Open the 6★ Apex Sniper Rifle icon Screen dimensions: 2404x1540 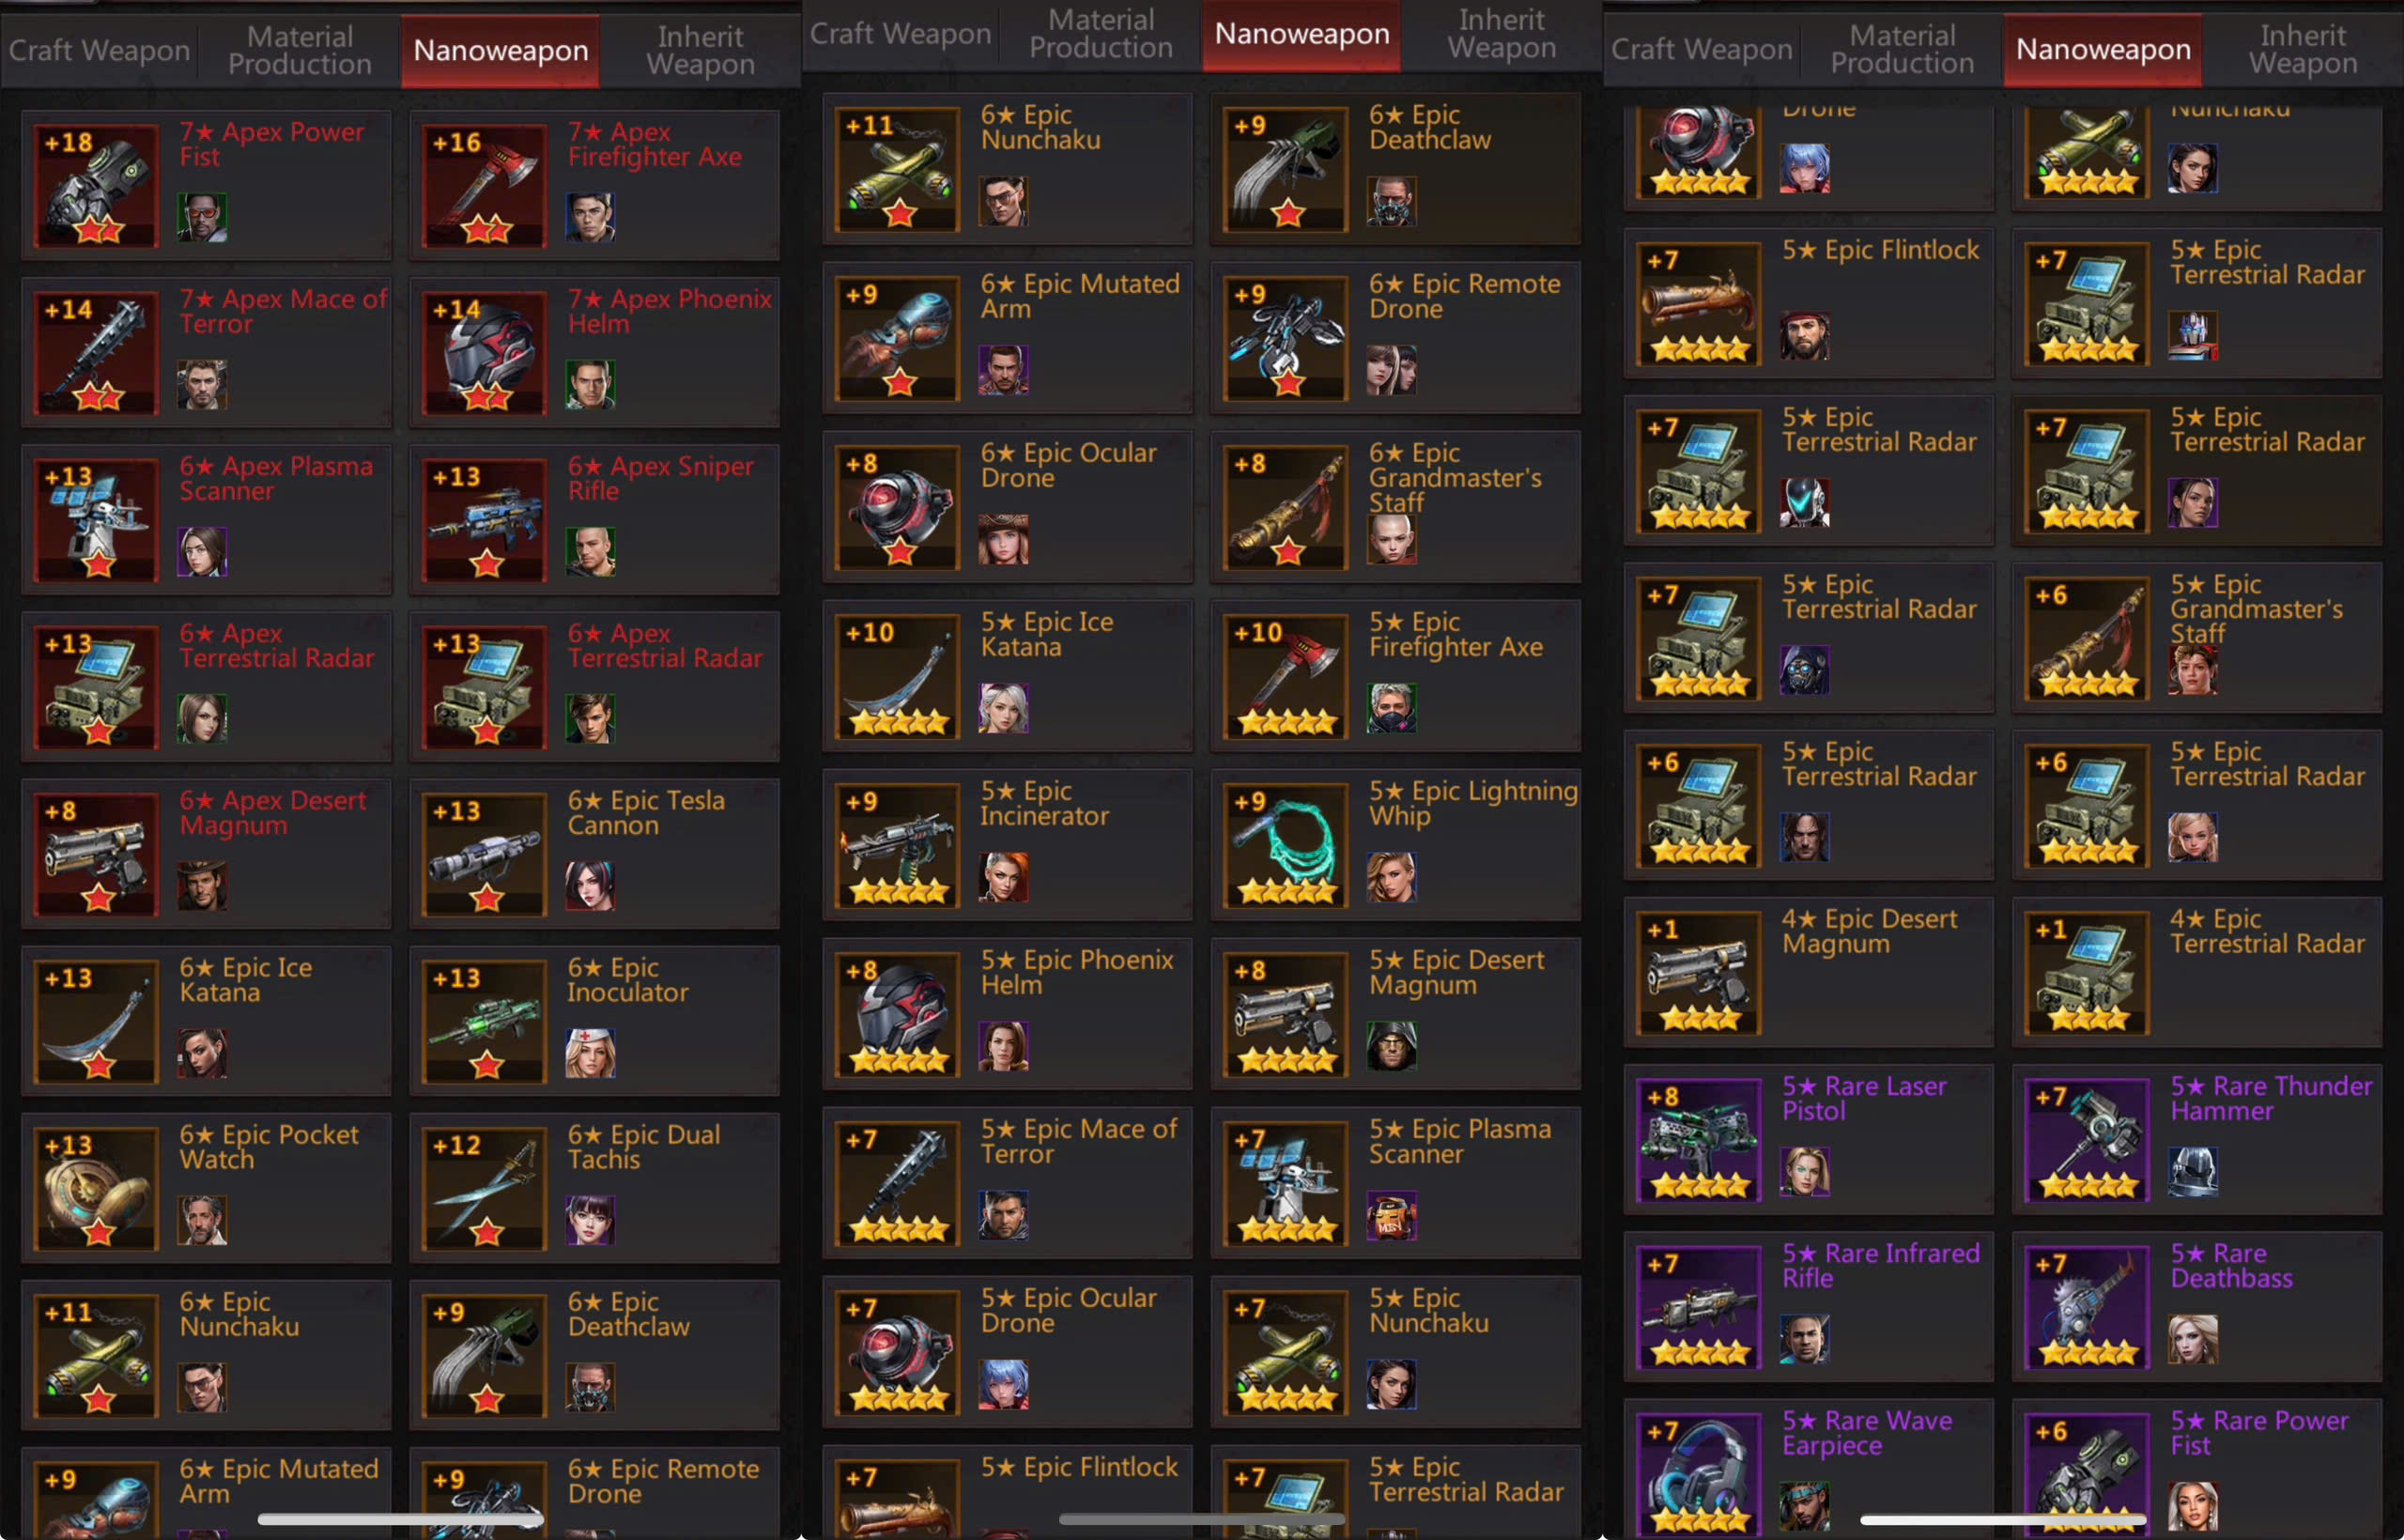[x=485, y=519]
